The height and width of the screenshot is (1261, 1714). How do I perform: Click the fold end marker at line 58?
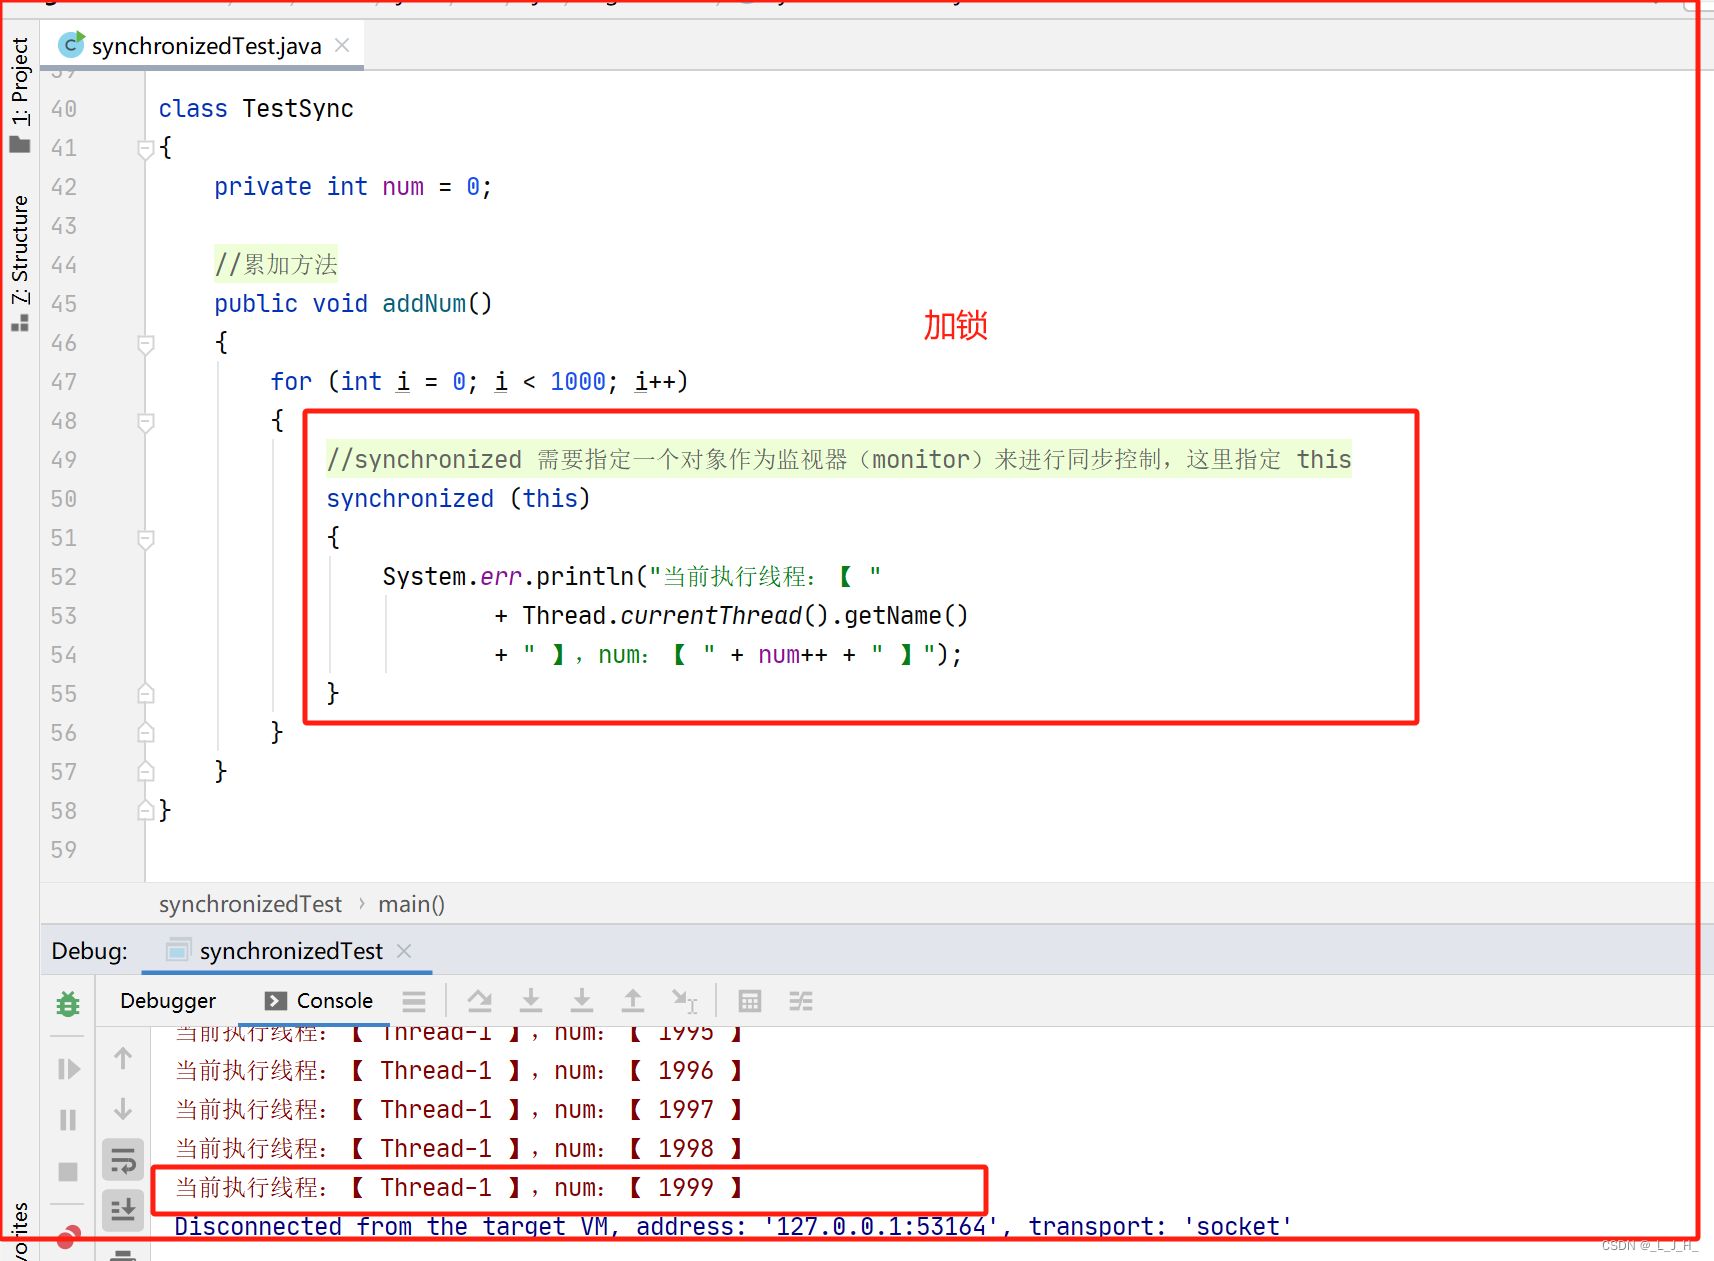click(145, 810)
